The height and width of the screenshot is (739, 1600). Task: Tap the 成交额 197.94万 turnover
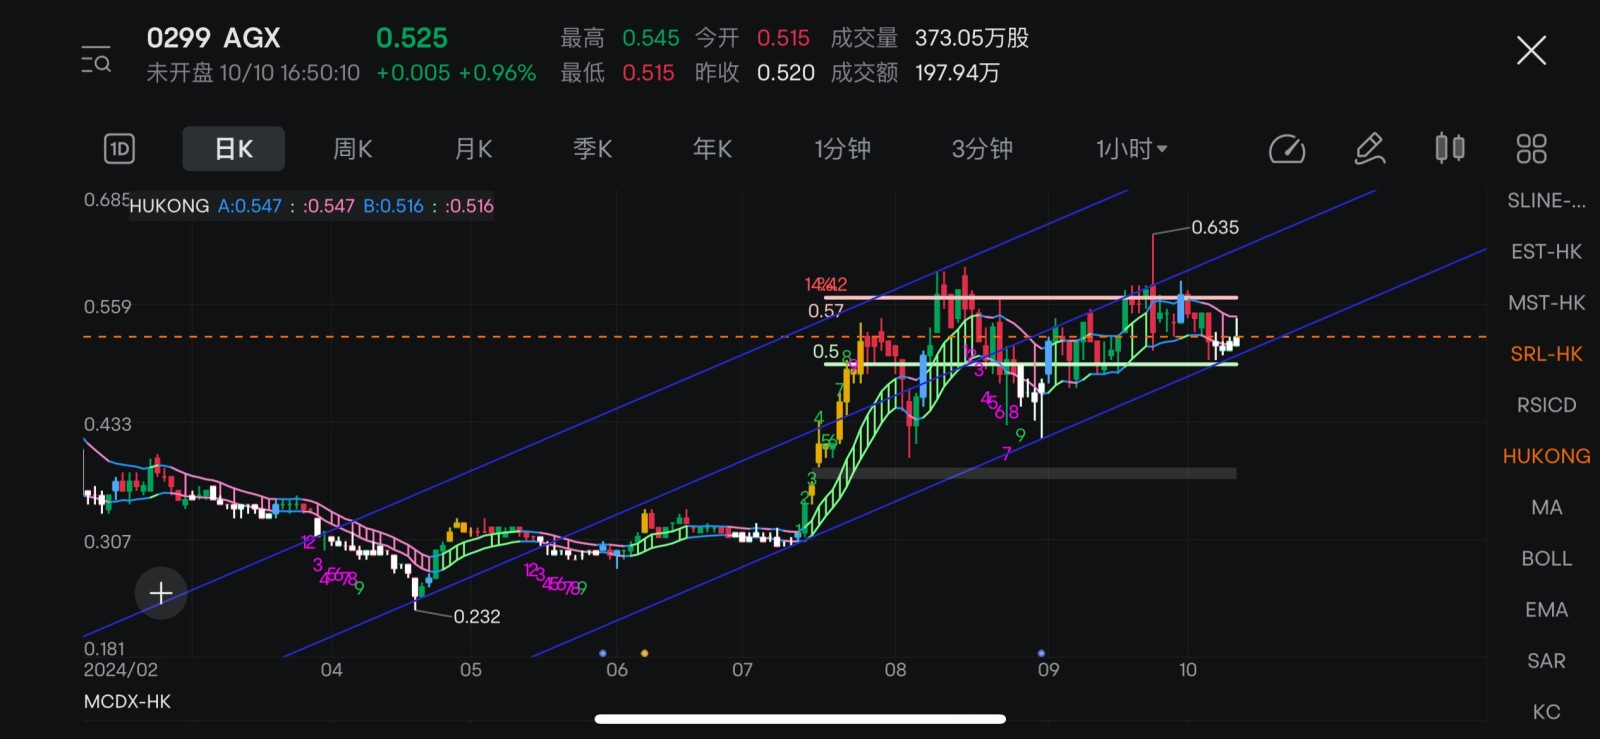click(x=915, y=72)
